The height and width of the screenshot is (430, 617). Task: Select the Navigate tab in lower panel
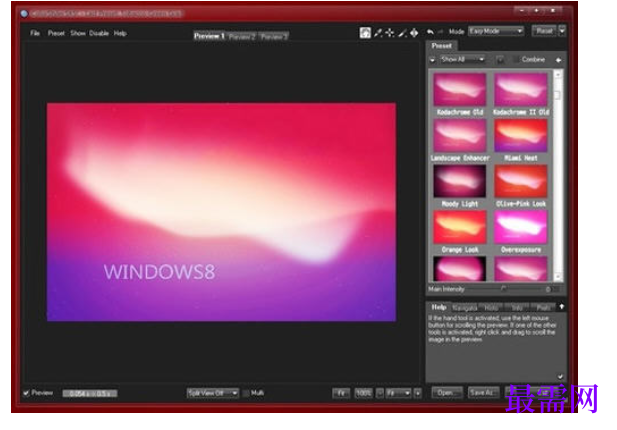pos(465,308)
